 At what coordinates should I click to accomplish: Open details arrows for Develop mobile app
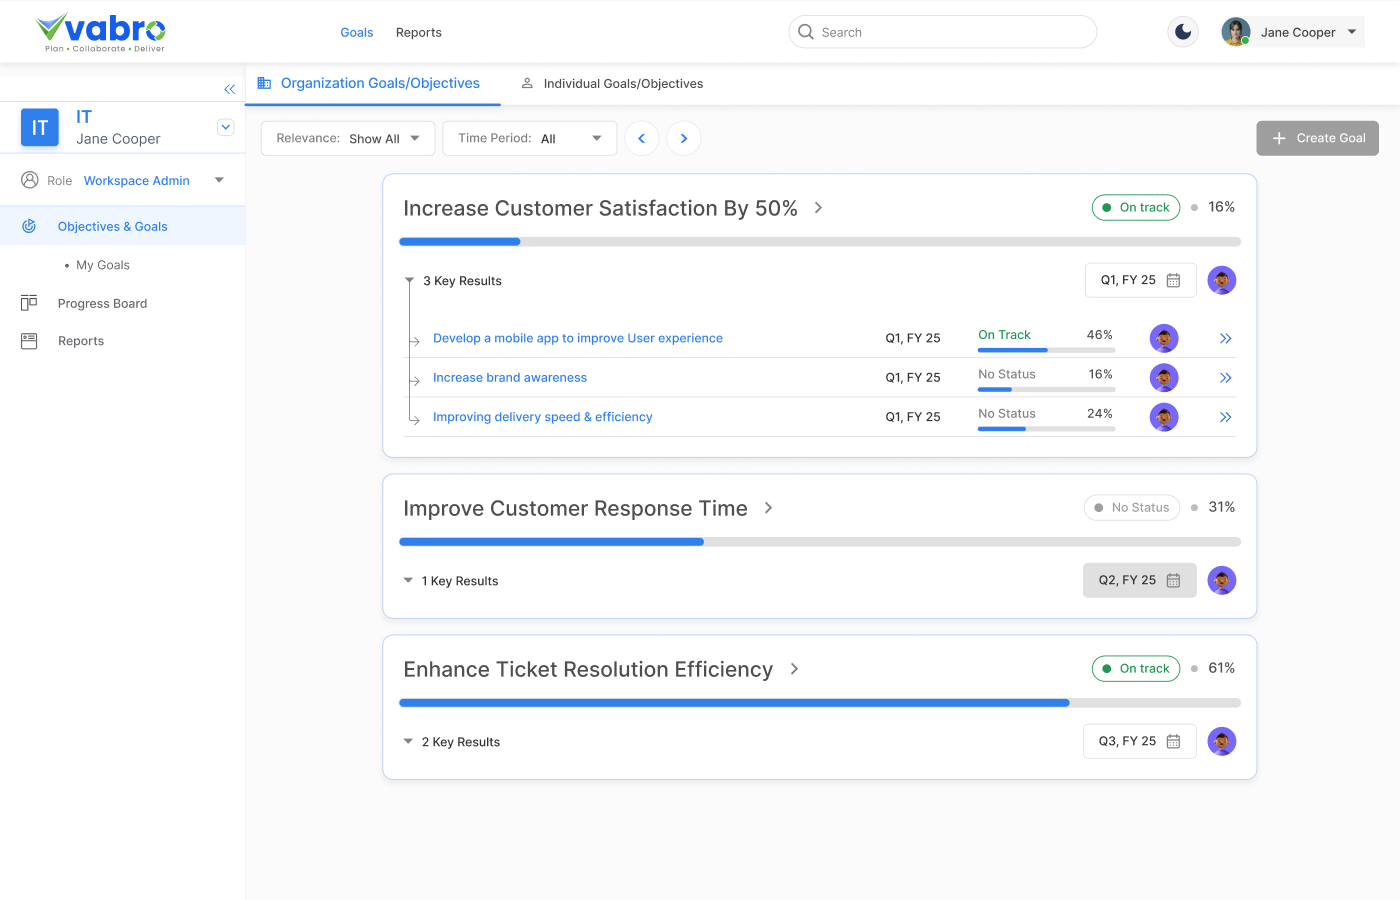[x=1225, y=338]
